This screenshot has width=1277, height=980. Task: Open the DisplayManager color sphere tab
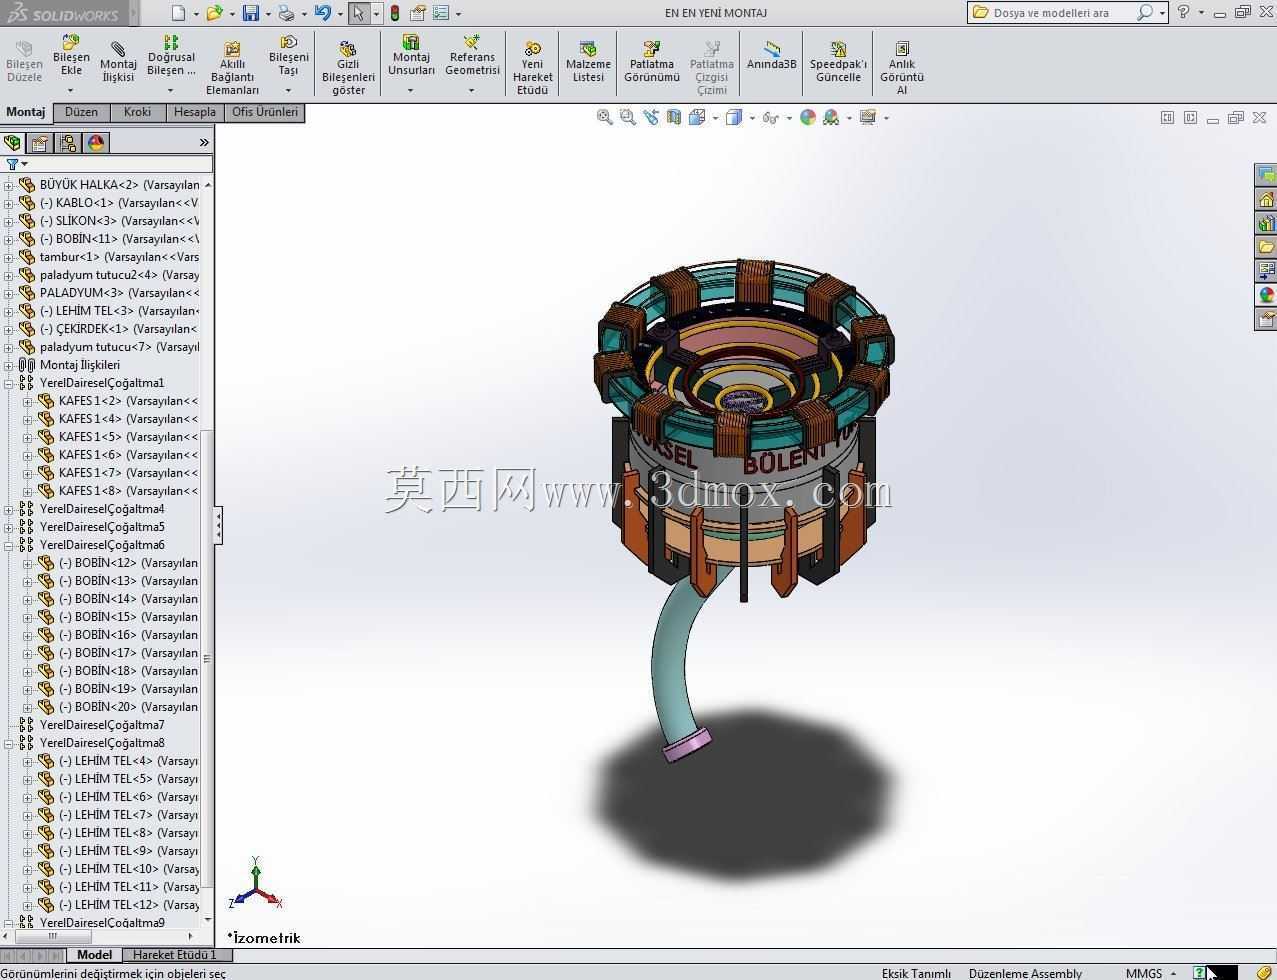pos(96,143)
